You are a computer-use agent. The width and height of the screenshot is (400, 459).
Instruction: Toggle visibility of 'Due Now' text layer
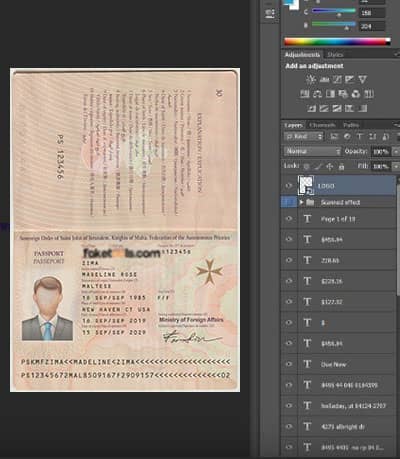click(x=289, y=364)
